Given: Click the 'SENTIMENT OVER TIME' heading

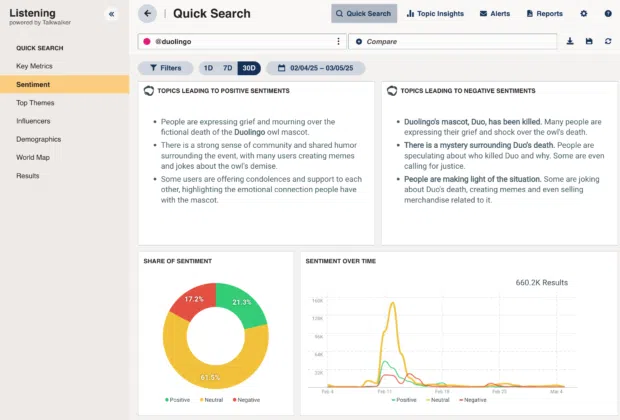Looking at the screenshot, I should point(340,261).
